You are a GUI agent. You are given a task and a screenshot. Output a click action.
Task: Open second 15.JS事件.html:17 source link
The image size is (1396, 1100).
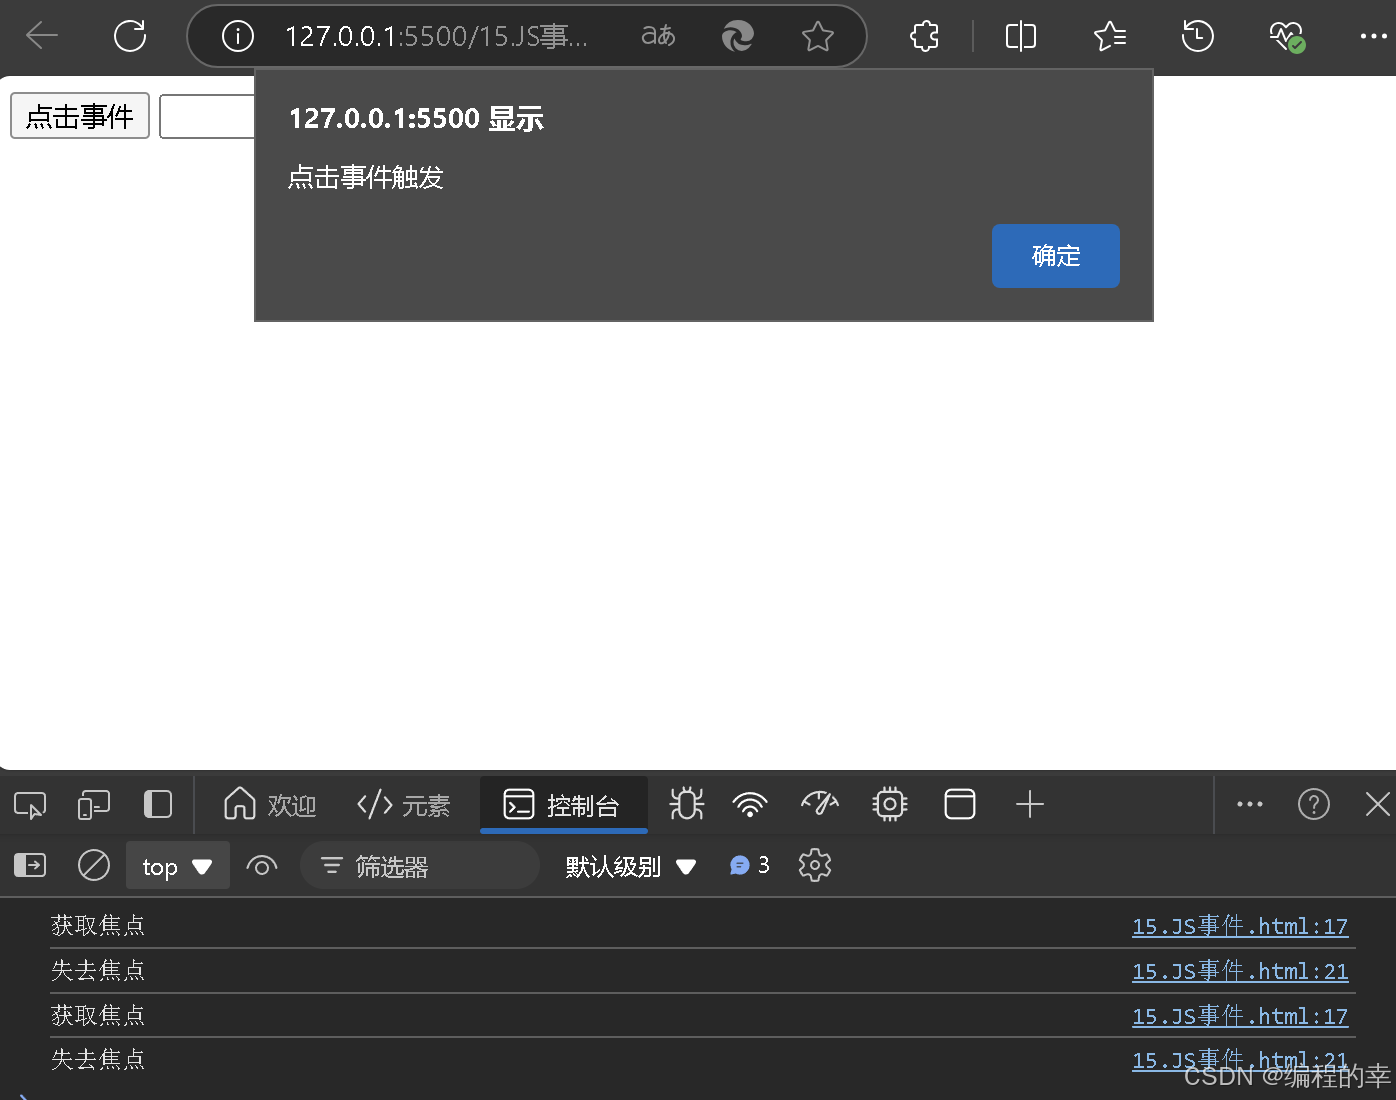click(1240, 1016)
